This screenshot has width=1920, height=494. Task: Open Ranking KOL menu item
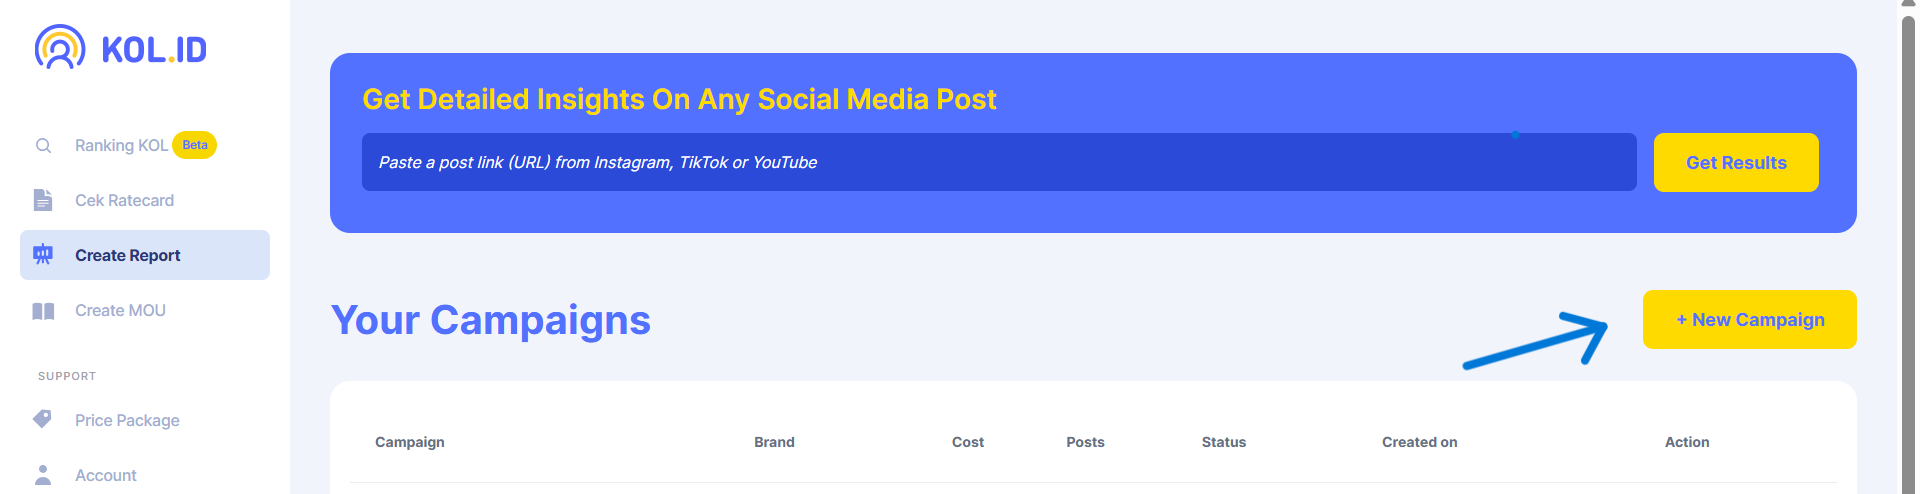pos(121,146)
